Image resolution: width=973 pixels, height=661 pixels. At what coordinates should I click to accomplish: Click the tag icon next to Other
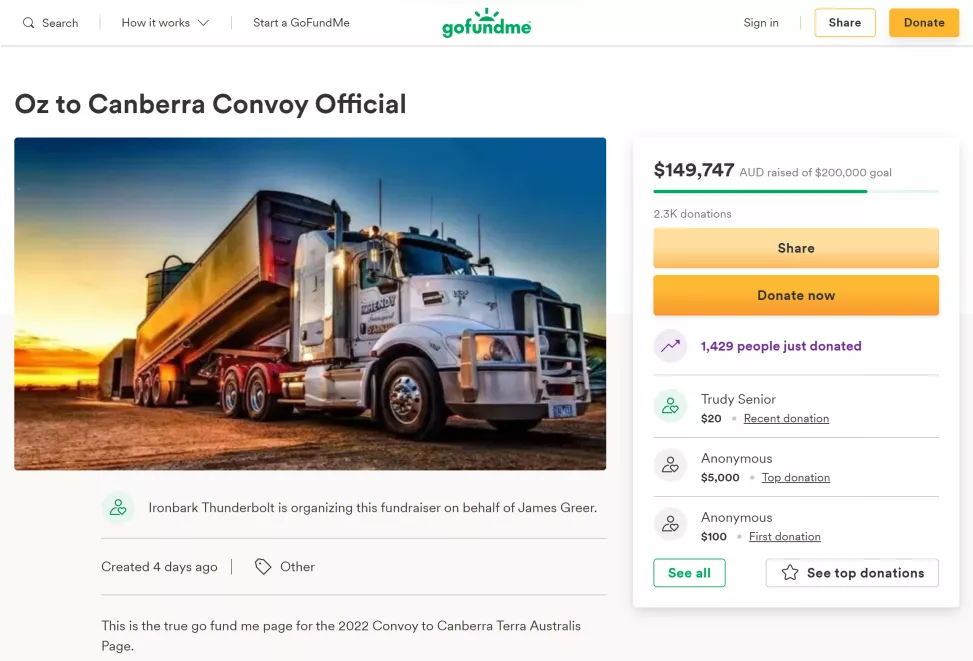coord(263,567)
